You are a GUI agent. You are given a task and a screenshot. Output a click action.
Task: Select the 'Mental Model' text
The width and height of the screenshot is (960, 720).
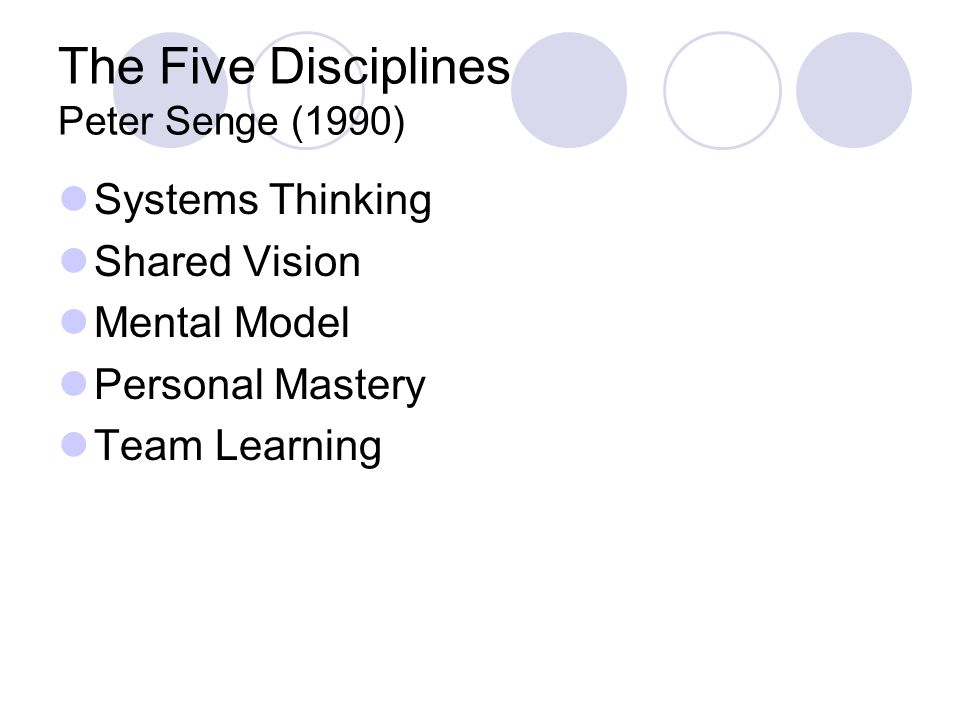pyautogui.click(x=222, y=323)
